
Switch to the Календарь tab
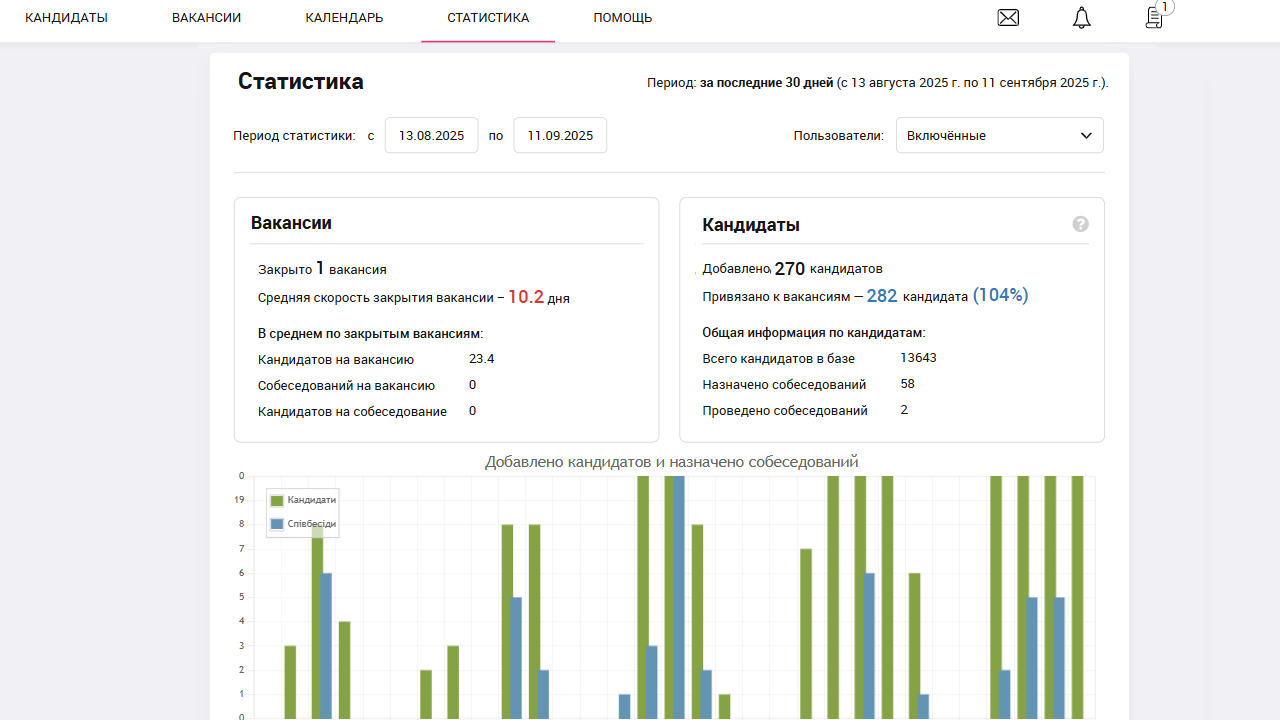click(x=344, y=18)
